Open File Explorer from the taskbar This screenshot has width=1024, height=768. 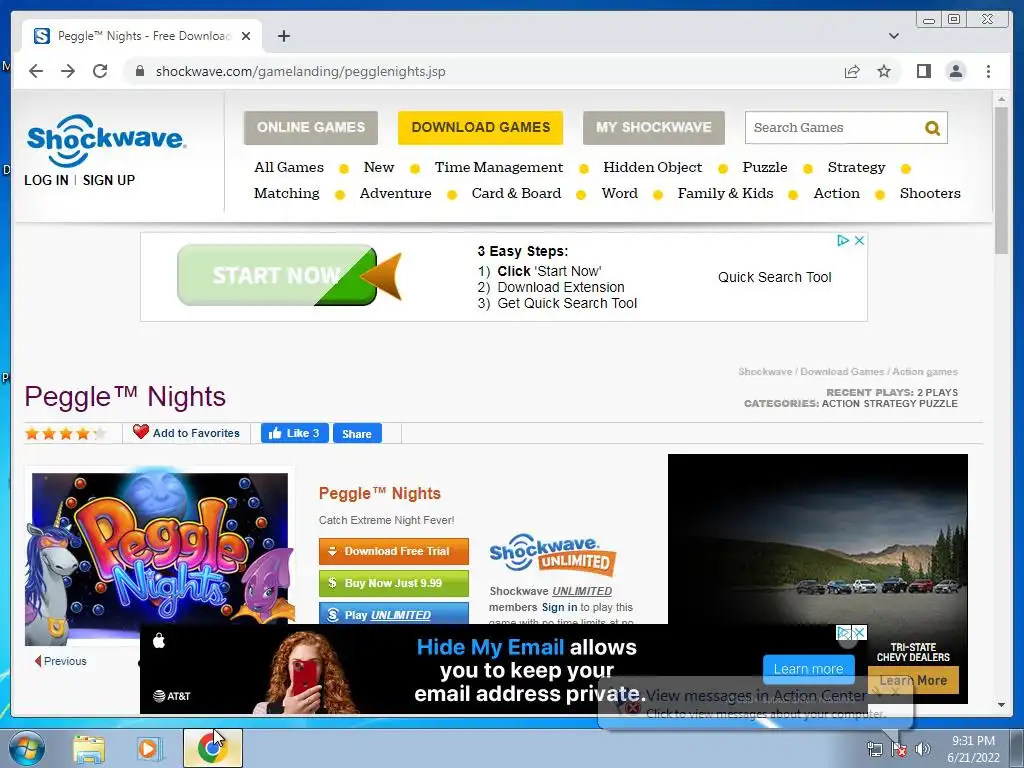89,748
